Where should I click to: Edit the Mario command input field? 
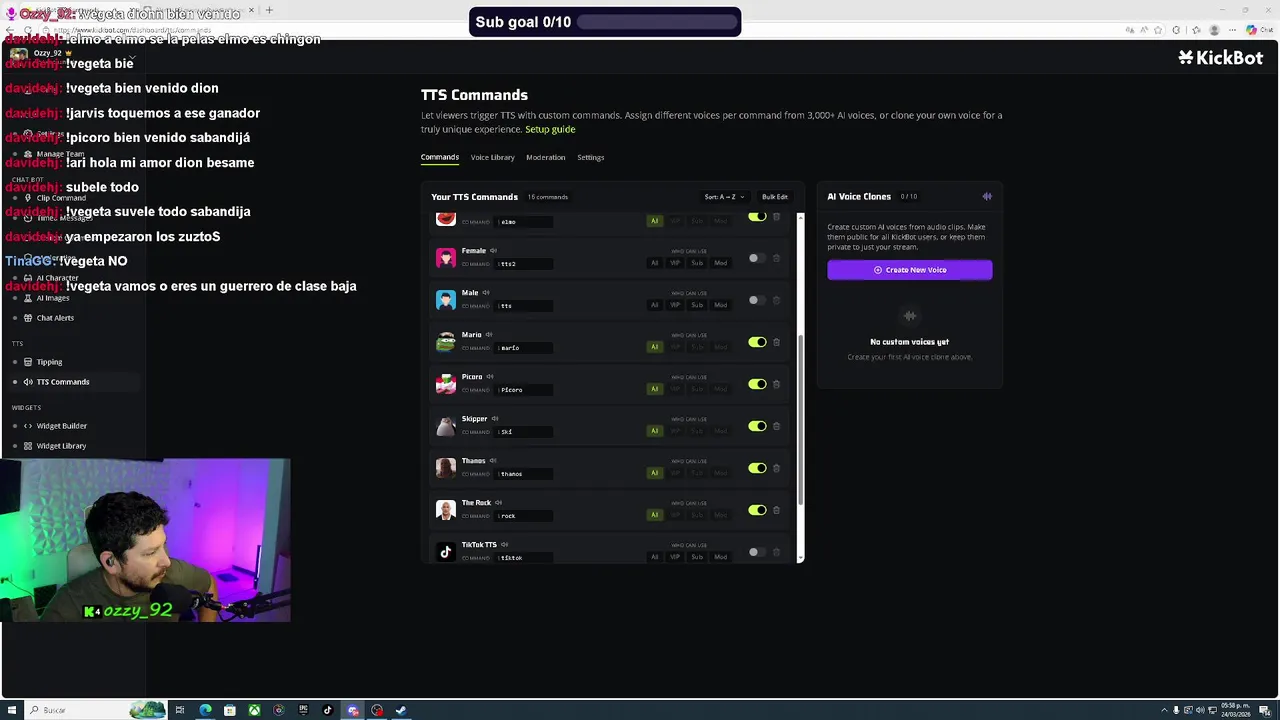point(525,348)
